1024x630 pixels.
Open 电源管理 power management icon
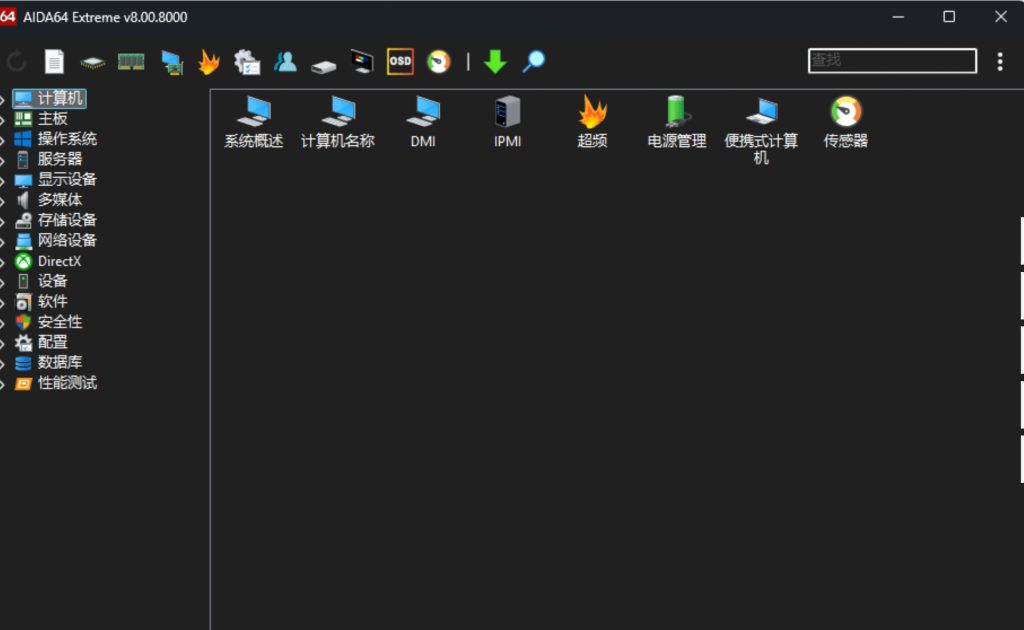pyautogui.click(x=677, y=122)
